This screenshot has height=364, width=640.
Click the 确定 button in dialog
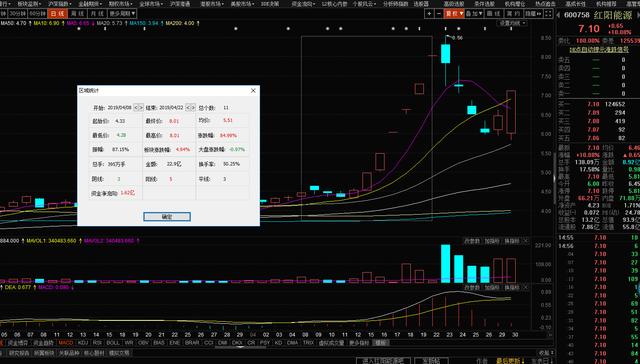click(x=167, y=217)
